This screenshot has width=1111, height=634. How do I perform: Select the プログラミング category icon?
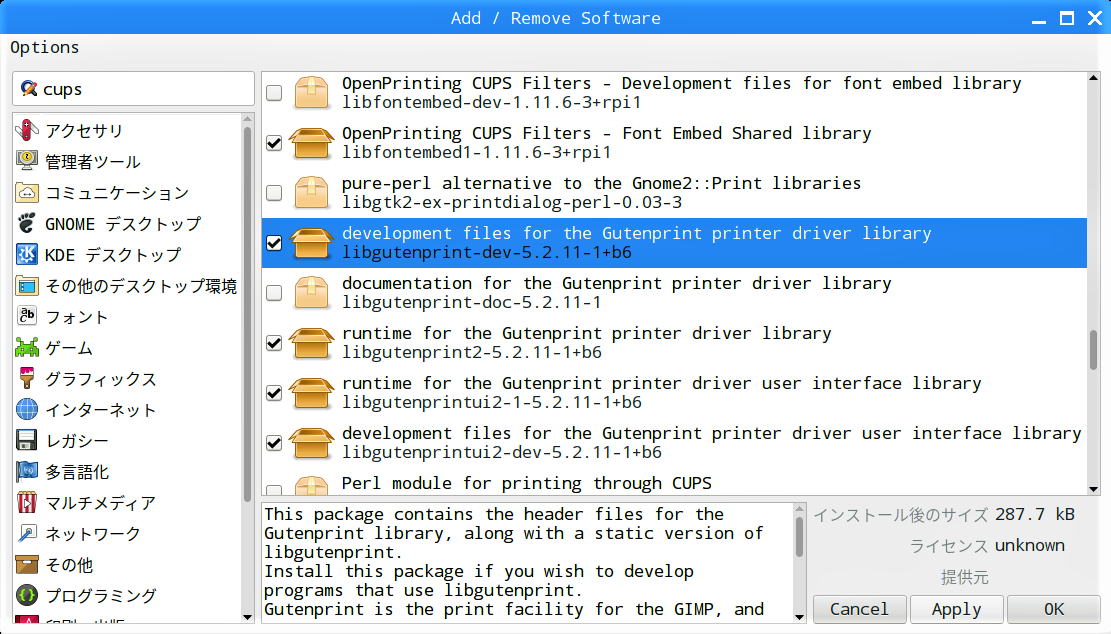tap(27, 596)
